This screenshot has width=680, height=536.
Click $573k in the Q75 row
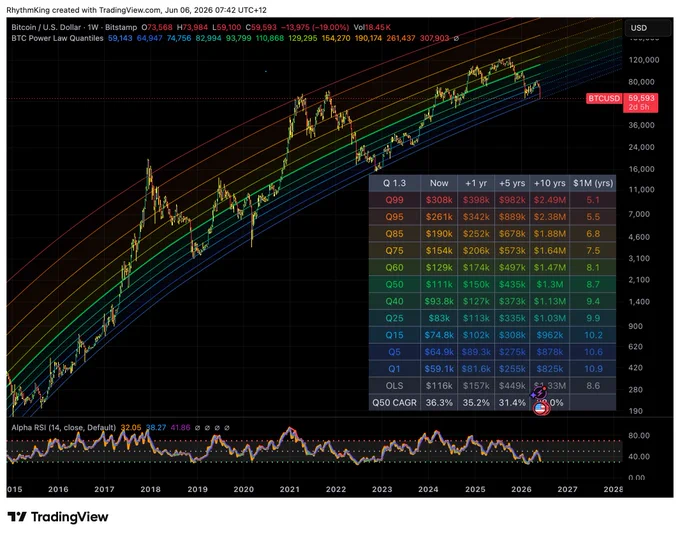point(512,251)
